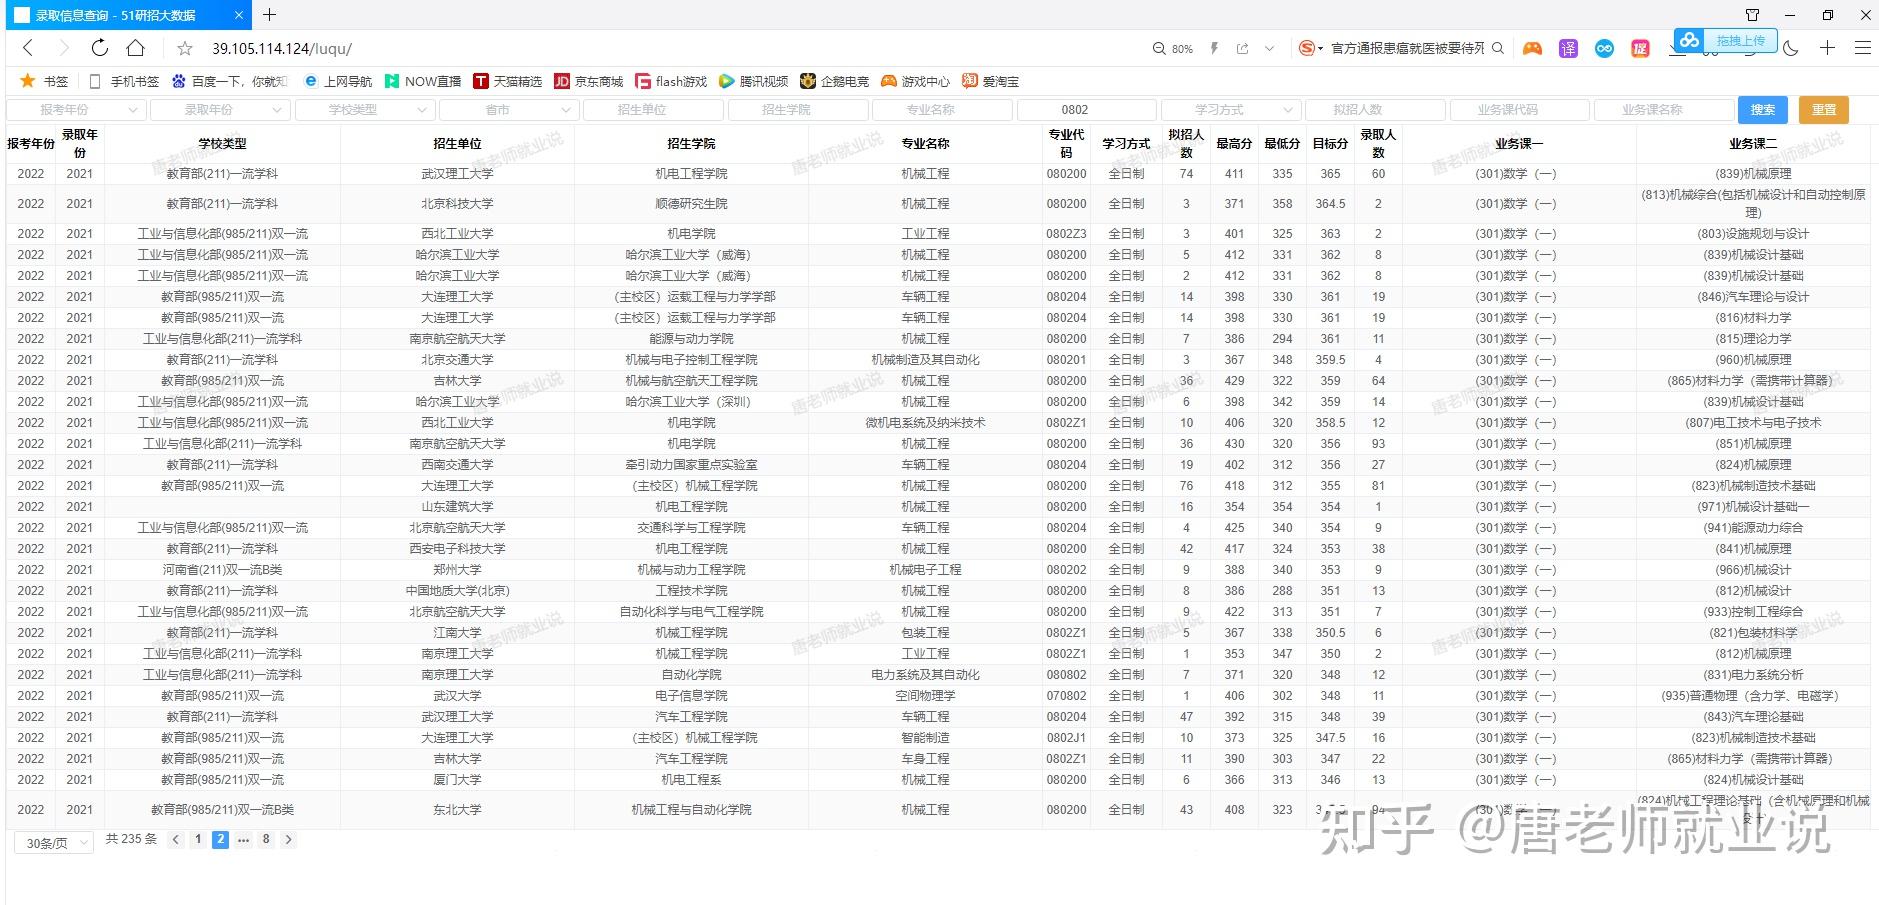Expand the 报考年份 filter dropdown
This screenshot has height=905, width=1879.
pos(76,110)
